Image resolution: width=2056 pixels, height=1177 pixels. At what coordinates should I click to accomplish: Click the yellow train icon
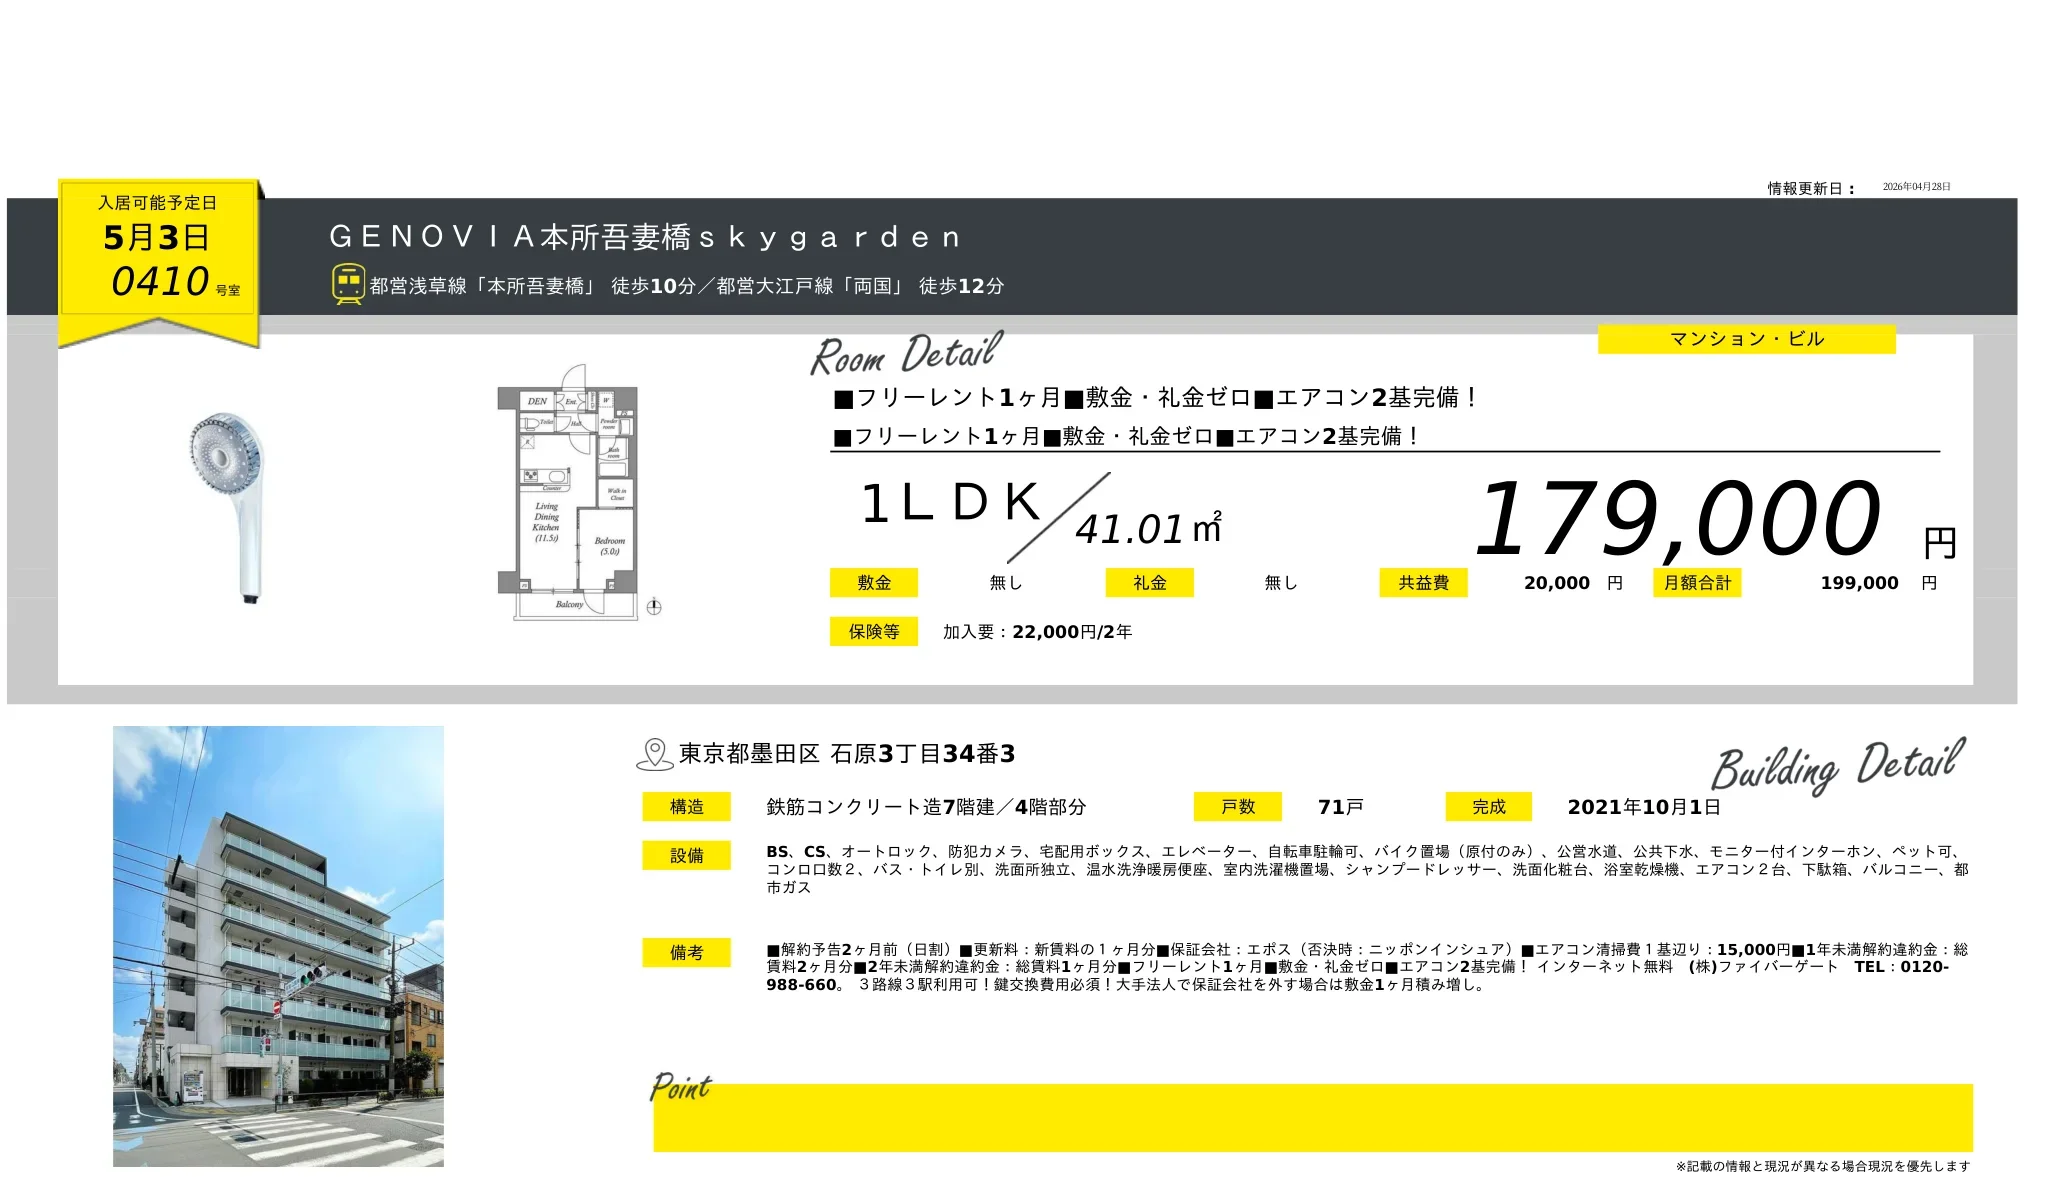click(348, 284)
